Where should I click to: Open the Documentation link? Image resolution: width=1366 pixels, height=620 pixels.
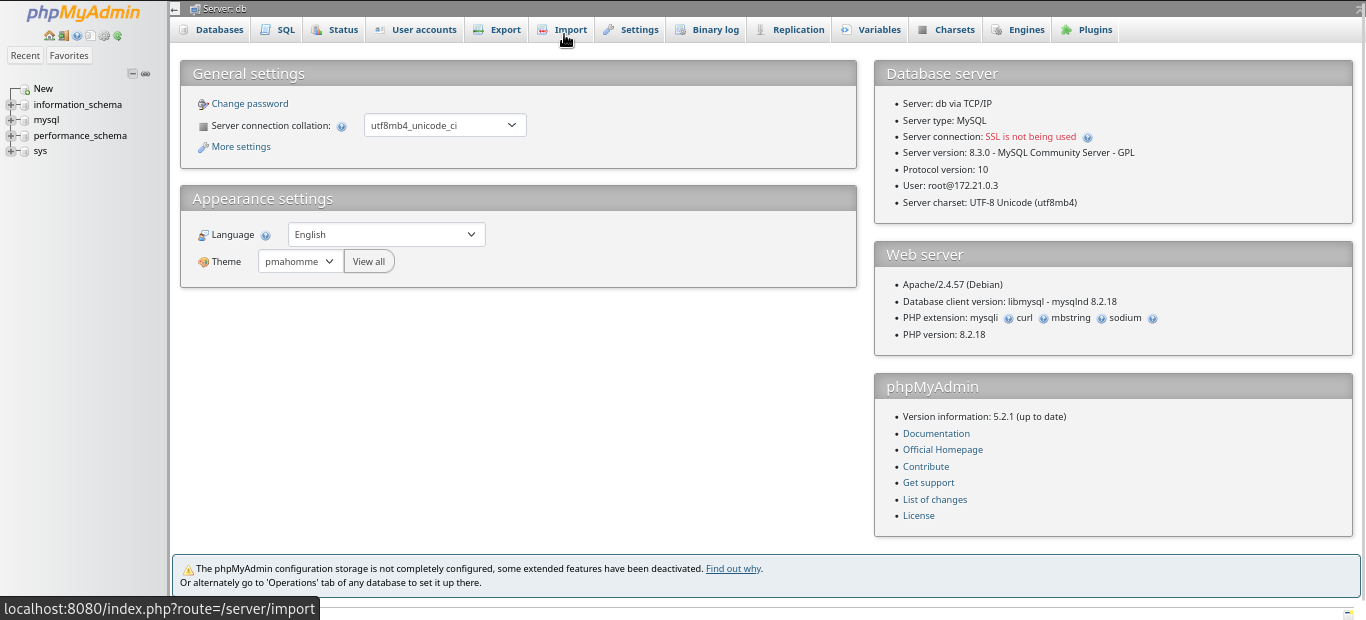click(936, 434)
